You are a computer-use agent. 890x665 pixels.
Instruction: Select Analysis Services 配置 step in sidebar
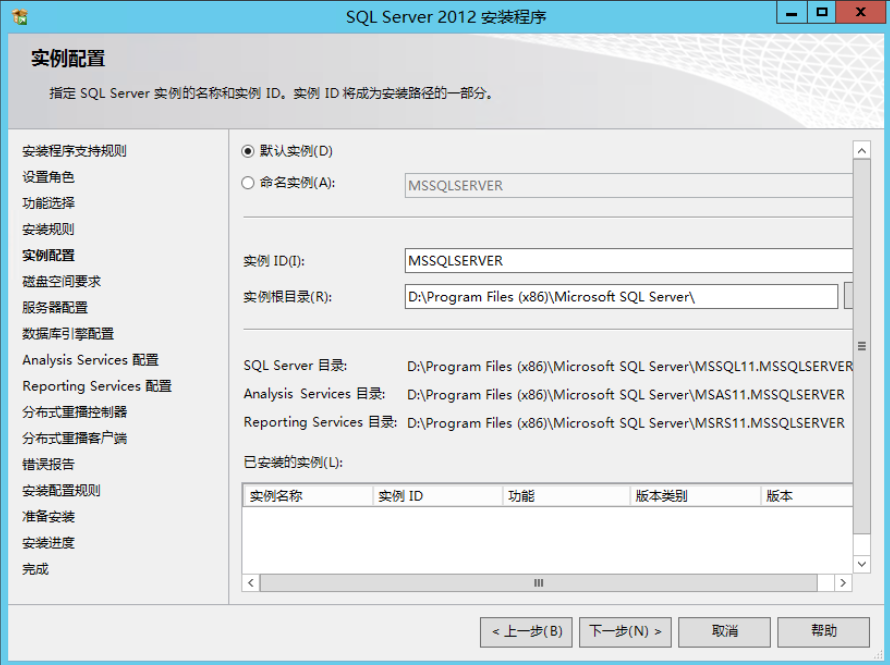pos(91,360)
